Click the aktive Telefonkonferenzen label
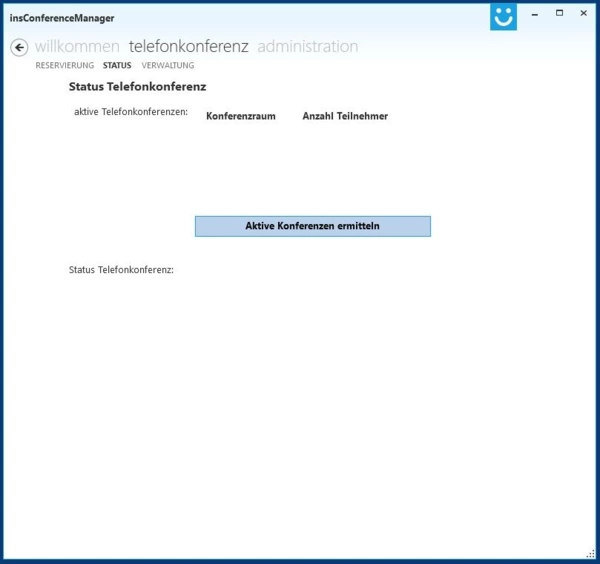Image resolution: width=600 pixels, height=564 pixels. coord(131,111)
